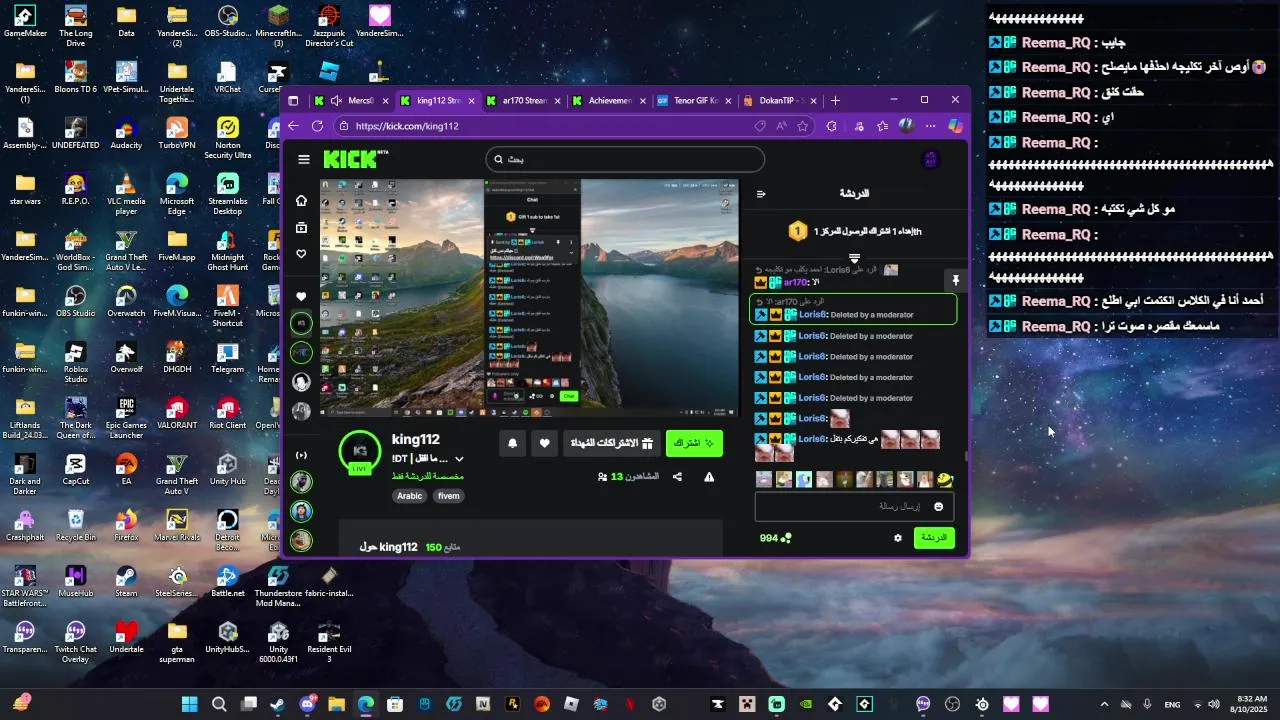Open the Browse icon in Kick sidebar
Image resolution: width=1280 pixels, height=720 pixels.
pyautogui.click(x=301, y=227)
